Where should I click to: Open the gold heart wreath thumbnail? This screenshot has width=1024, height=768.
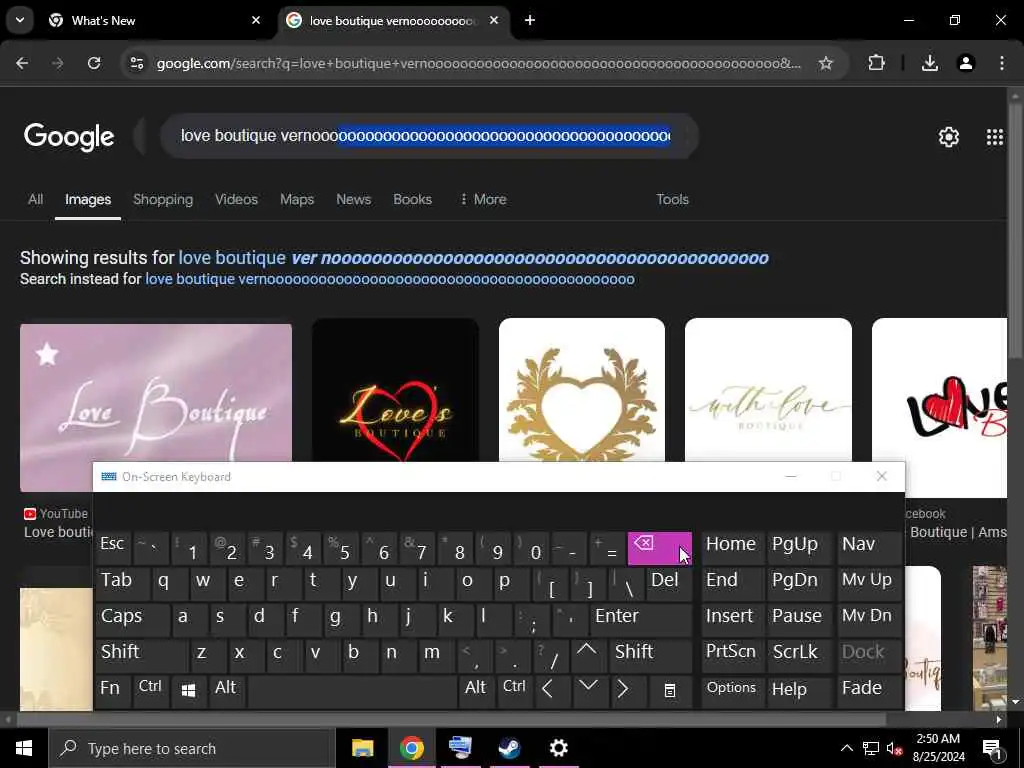pyautogui.click(x=582, y=390)
